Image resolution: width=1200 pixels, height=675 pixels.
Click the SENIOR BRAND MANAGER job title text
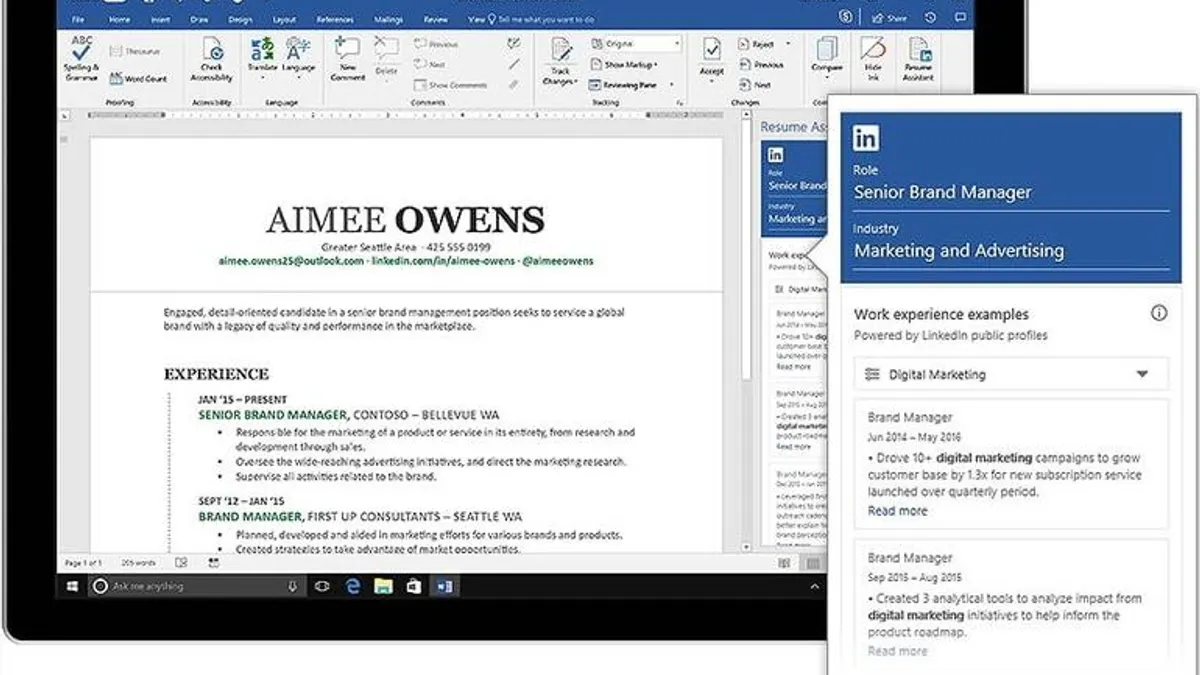coord(272,415)
